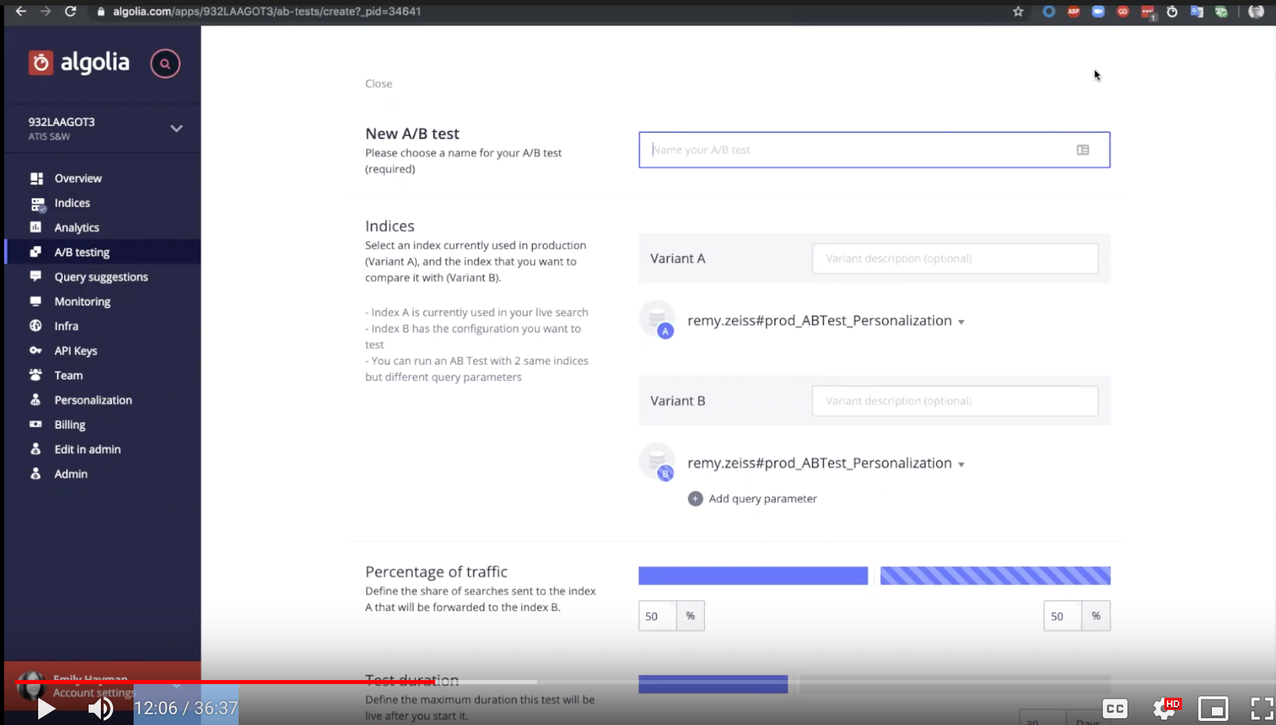This screenshot has width=1276, height=725.
Task: Click the Monitoring screen icon
Action: tap(36, 301)
